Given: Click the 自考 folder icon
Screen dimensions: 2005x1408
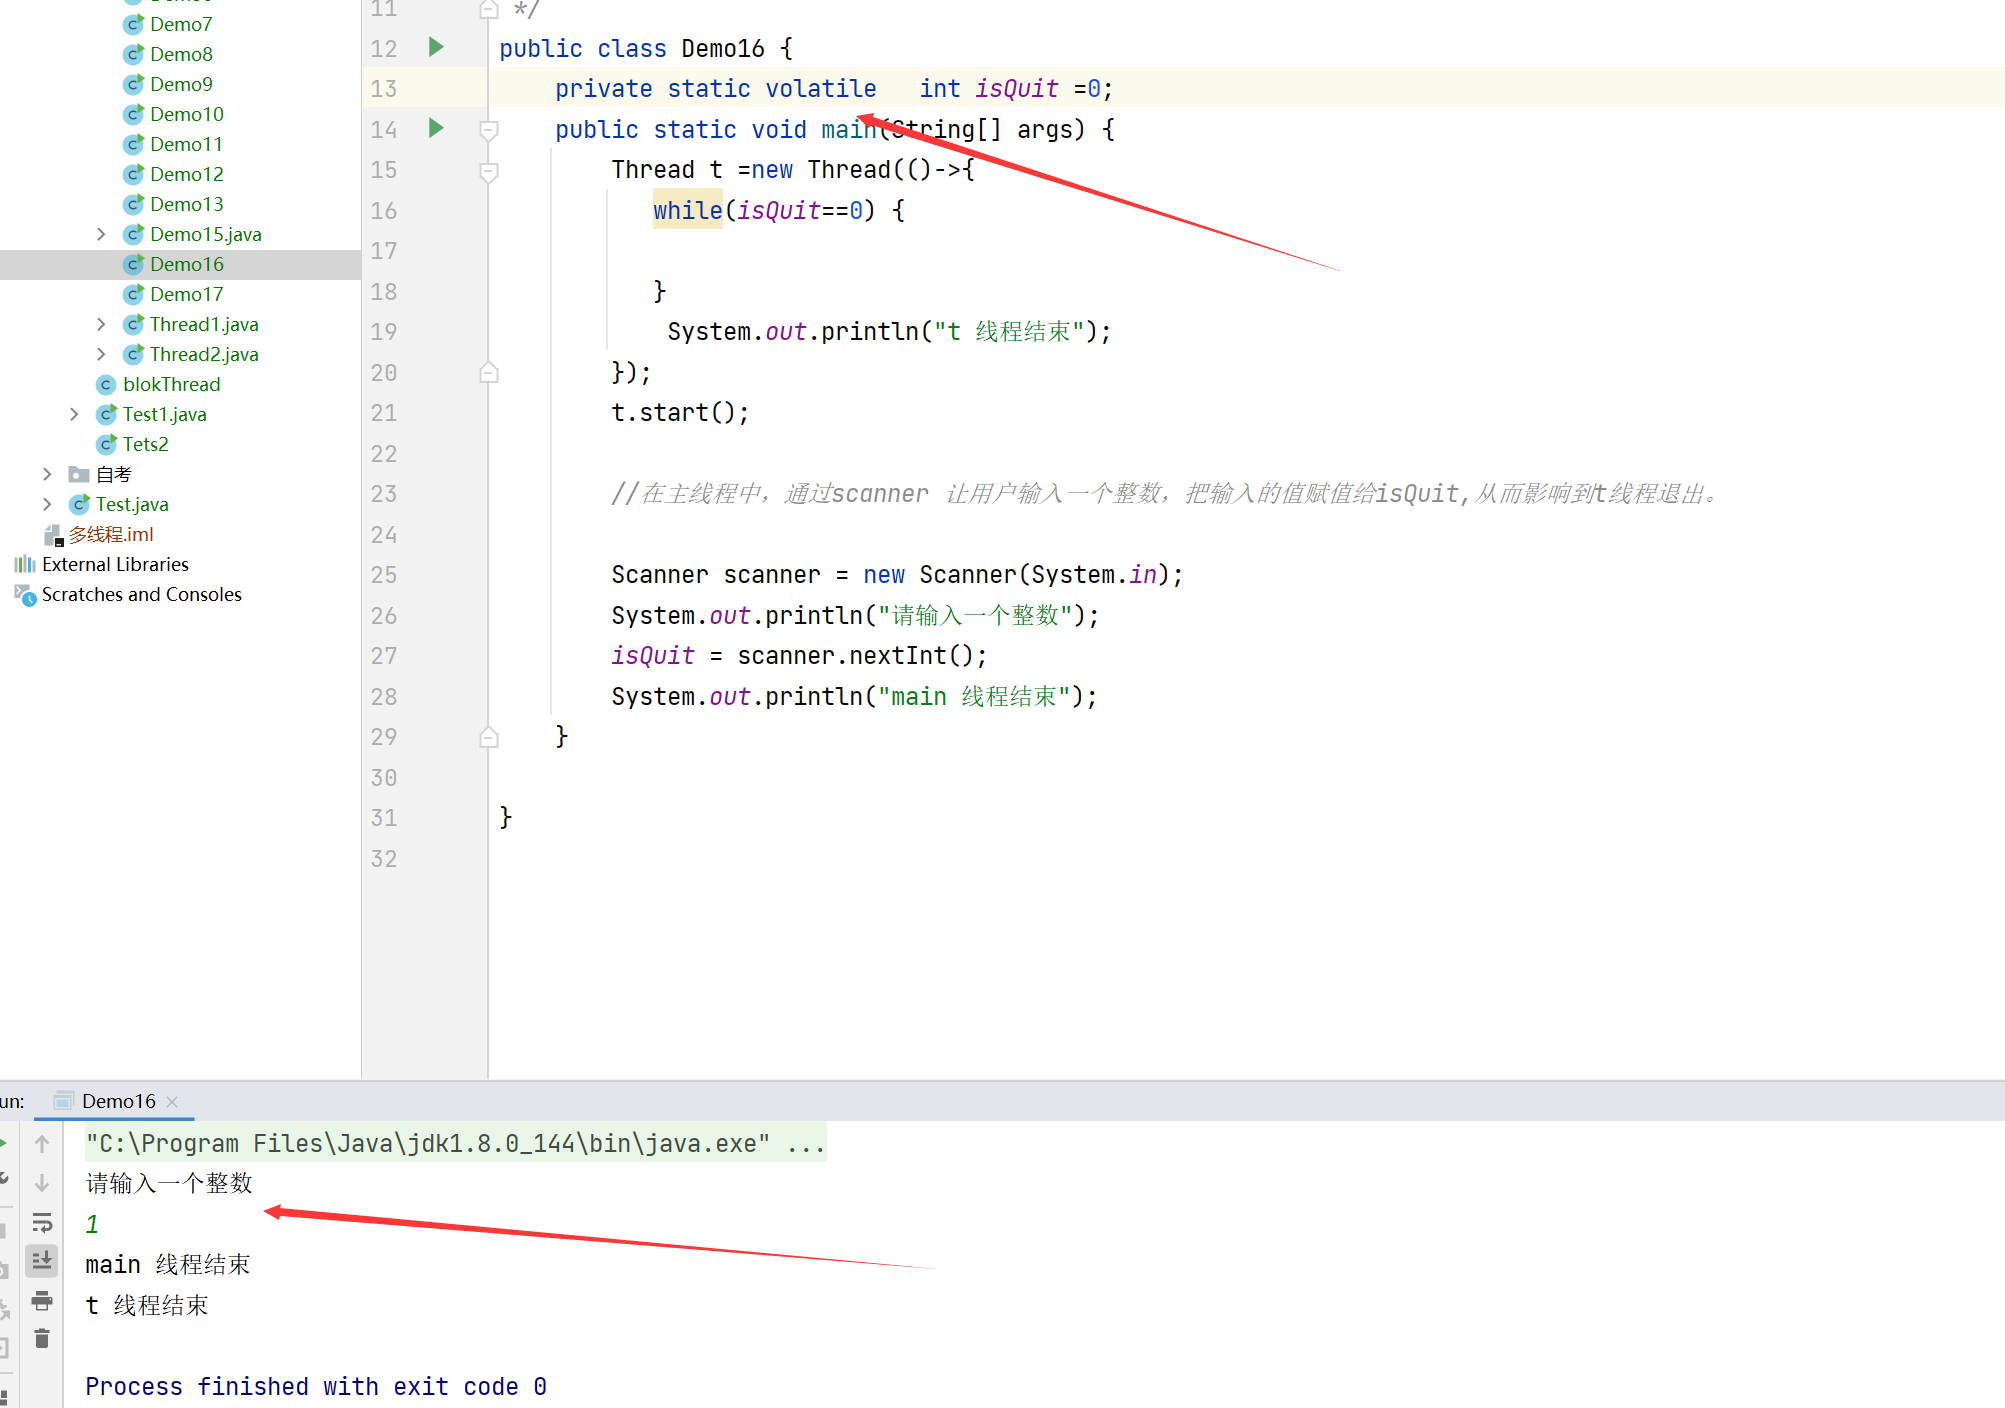Looking at the screenshot, I should [x=79, y=474].
